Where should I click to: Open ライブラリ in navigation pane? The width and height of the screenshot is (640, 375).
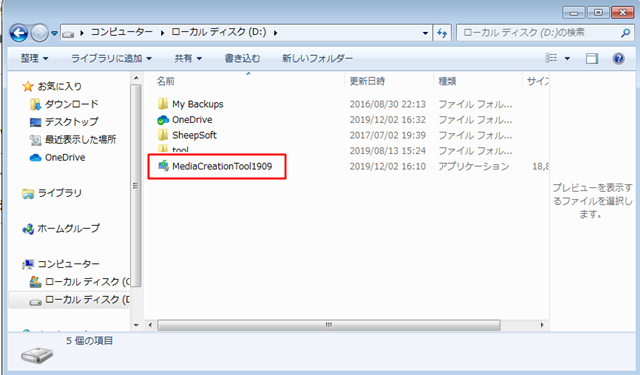[x=60, y=193]
